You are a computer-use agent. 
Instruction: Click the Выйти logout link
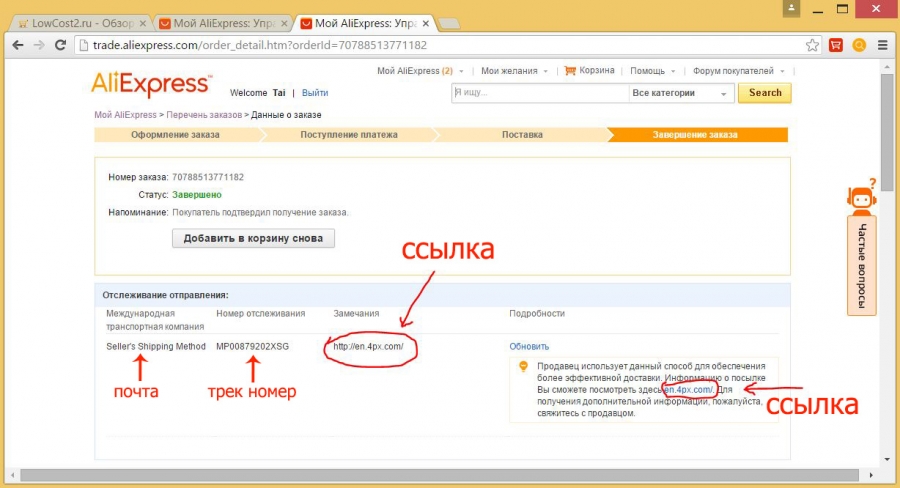pyautogui.click(x=315, y=93)
